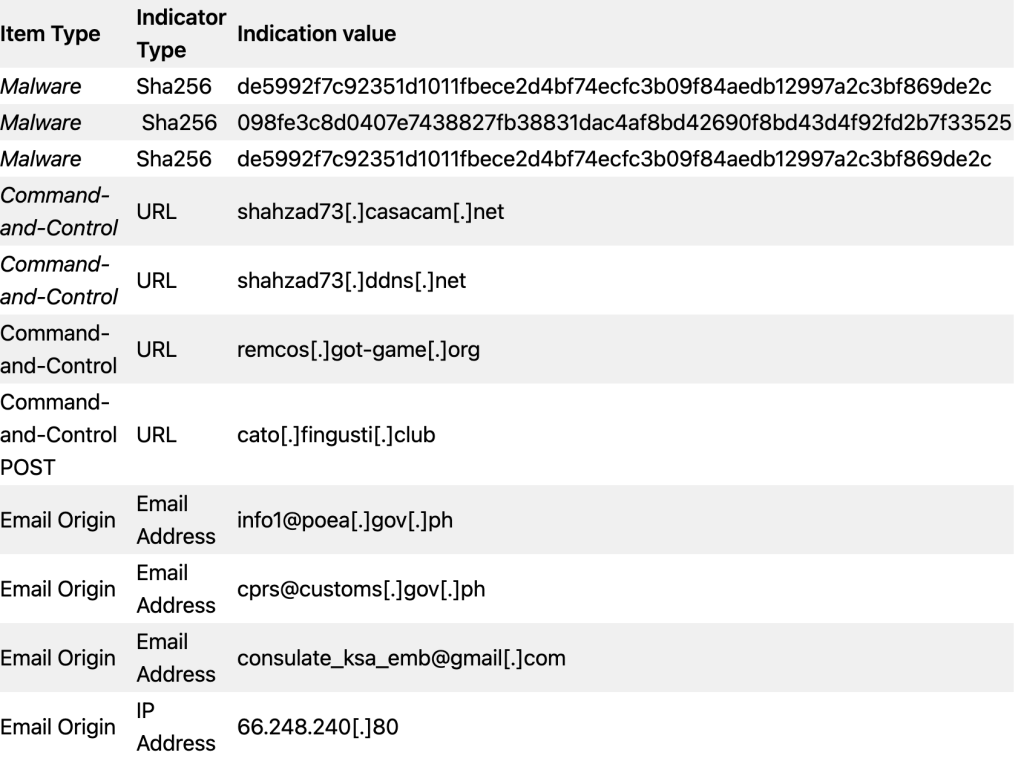1024x761 pixels.
Task: Click the shahzad73[.]ddns[.]net URL value
Action: [x=351, y=281]
